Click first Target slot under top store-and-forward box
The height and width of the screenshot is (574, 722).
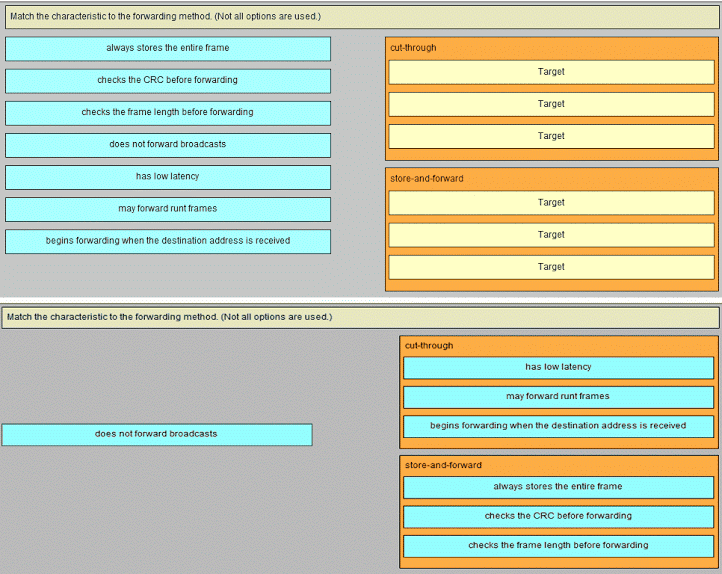(551, 203)
